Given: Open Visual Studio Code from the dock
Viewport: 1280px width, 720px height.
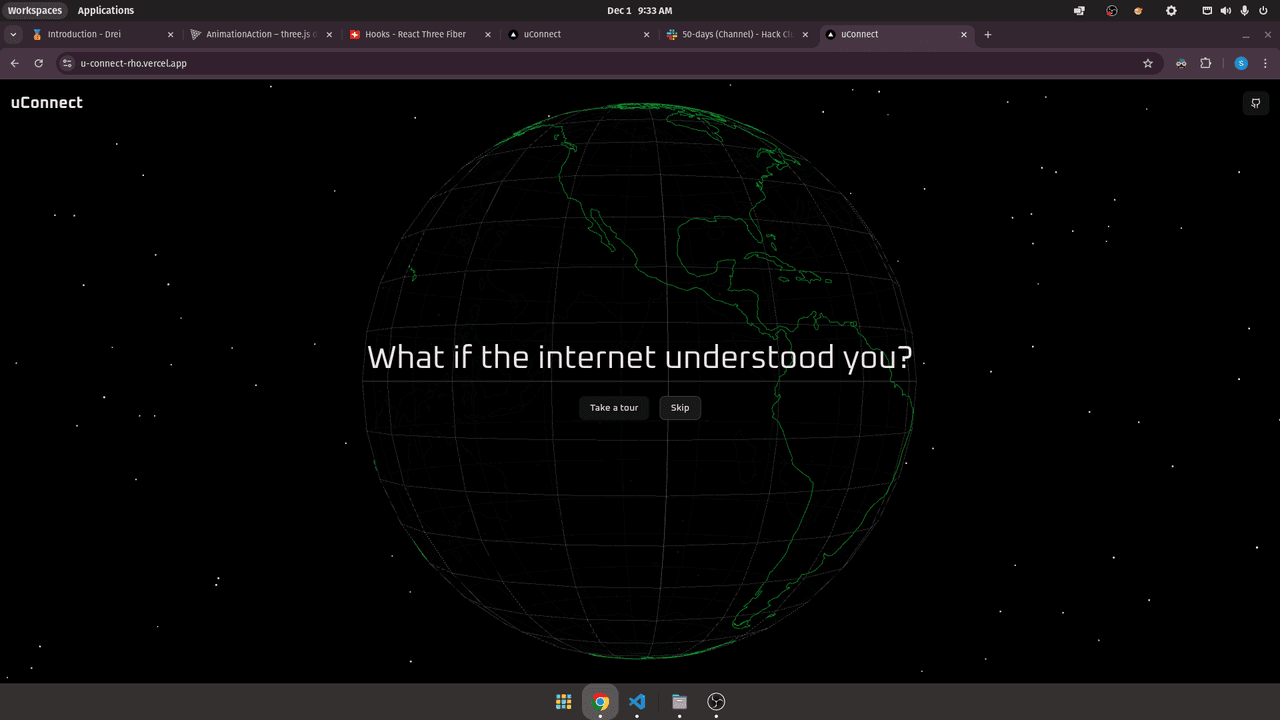Looking at the screenshot, I should point(638,702).
